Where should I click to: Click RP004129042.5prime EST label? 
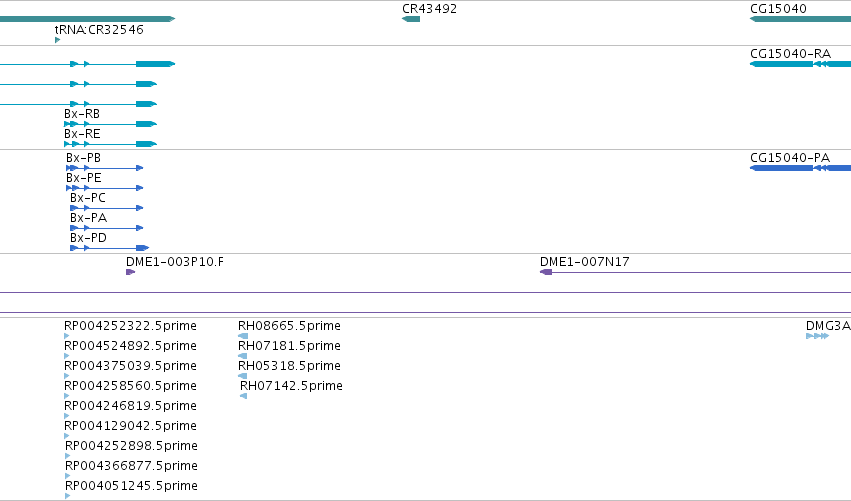point(130,426)
